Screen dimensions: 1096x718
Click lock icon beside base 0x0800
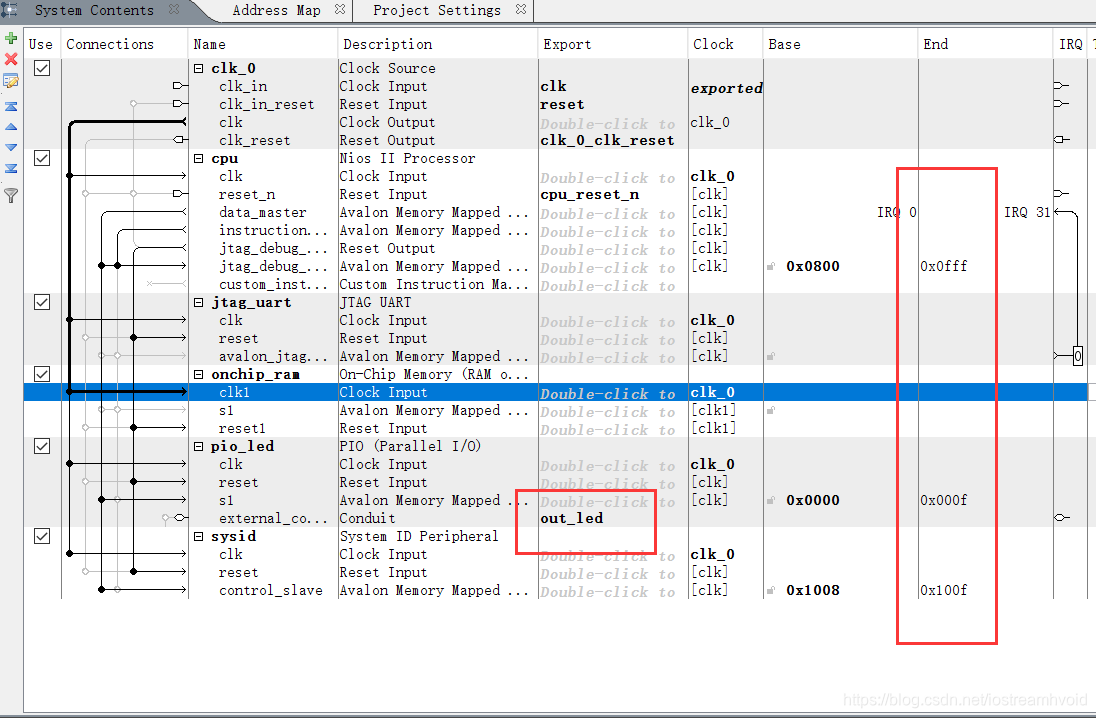tap(771, 266)
